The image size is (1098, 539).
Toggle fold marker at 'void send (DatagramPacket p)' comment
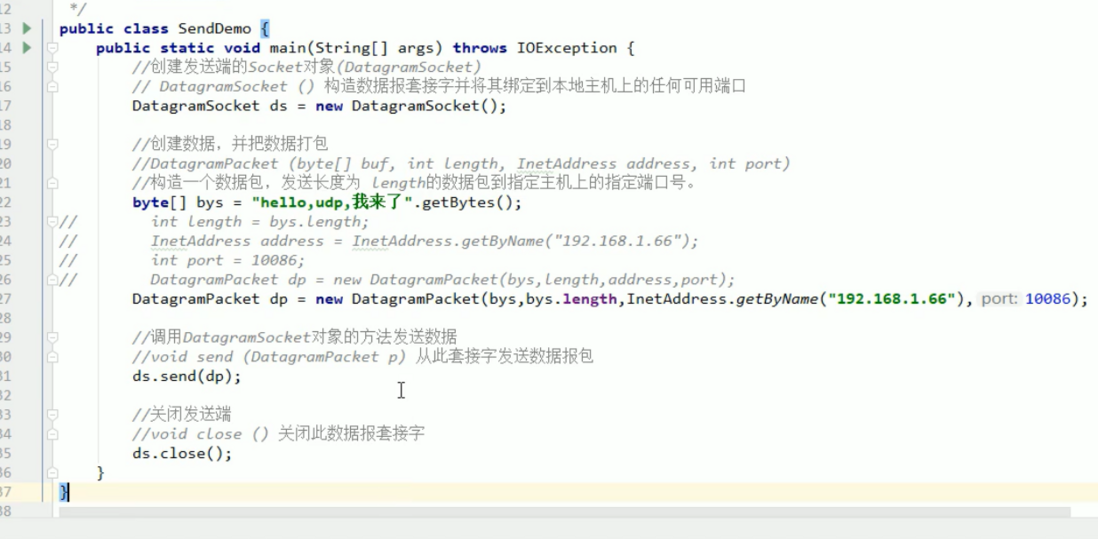[53, 357]
